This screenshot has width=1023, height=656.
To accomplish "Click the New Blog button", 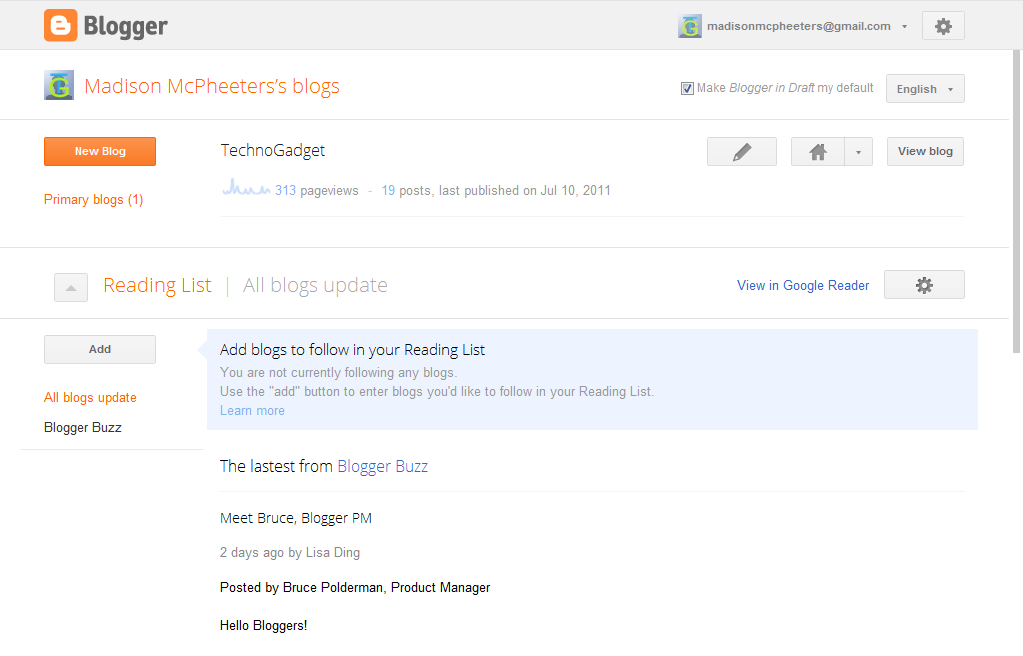I will 100,151.
